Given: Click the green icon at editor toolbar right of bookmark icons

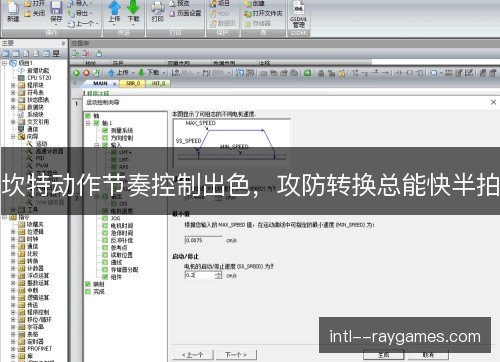Looking at the screenshot, I should tap(308, 73).
